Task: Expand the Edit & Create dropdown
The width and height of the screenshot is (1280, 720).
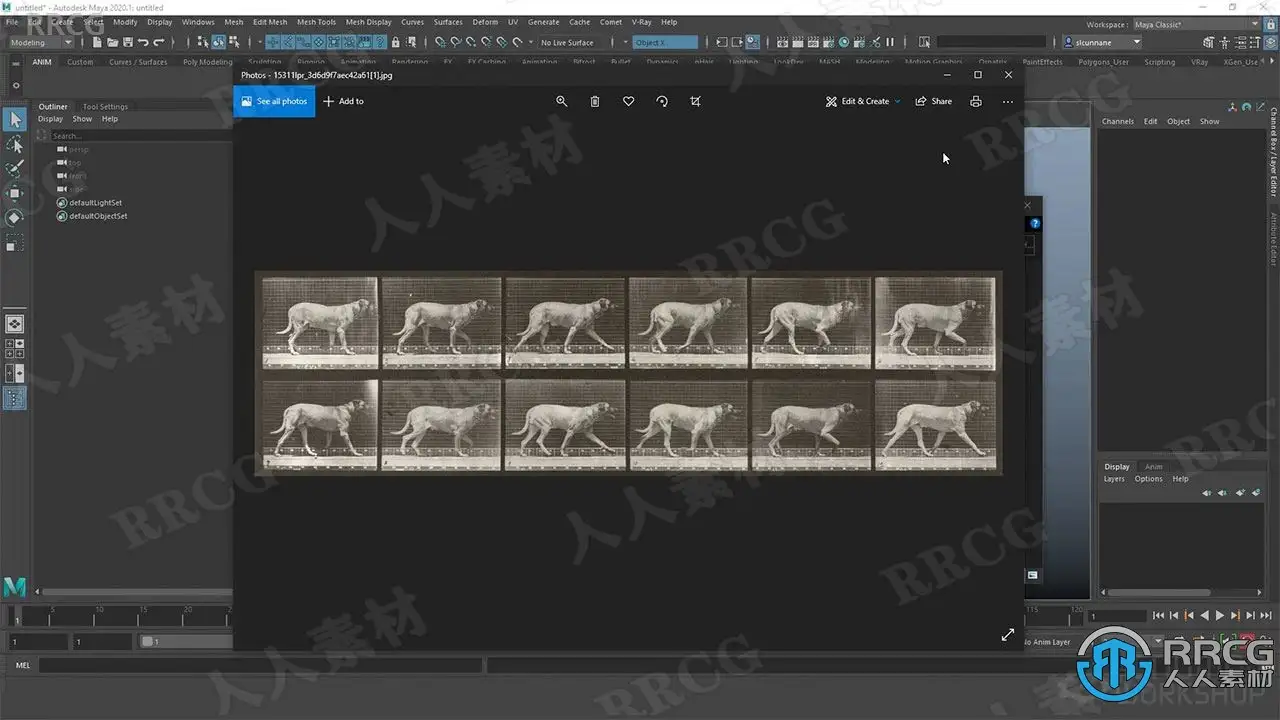Action: [863, 101]
